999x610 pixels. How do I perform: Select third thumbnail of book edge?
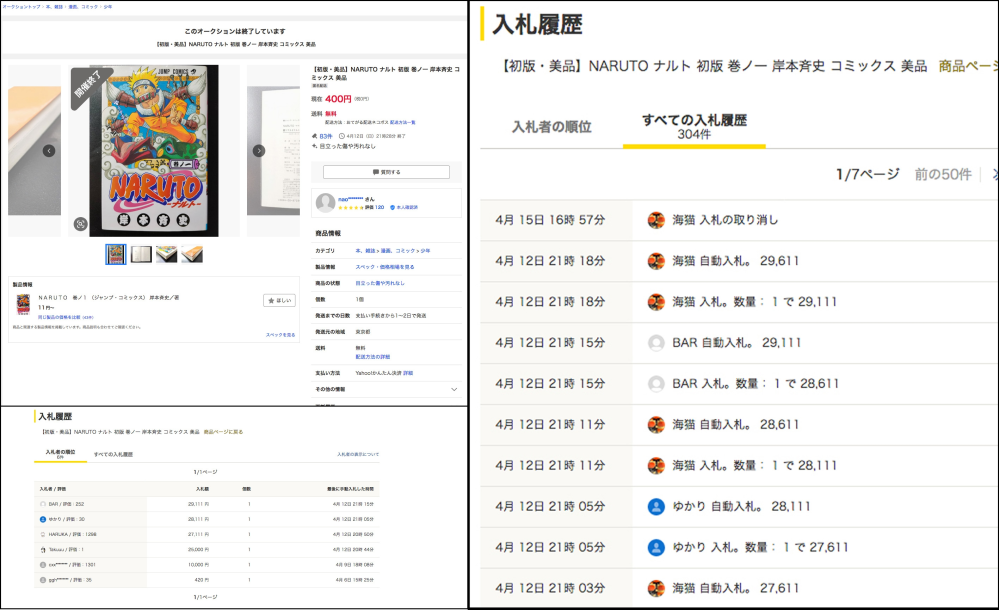click(x=167, y=254)
